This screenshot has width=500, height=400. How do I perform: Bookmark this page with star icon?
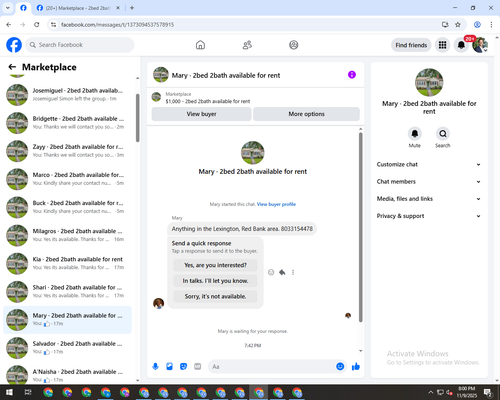coord(458,25)
